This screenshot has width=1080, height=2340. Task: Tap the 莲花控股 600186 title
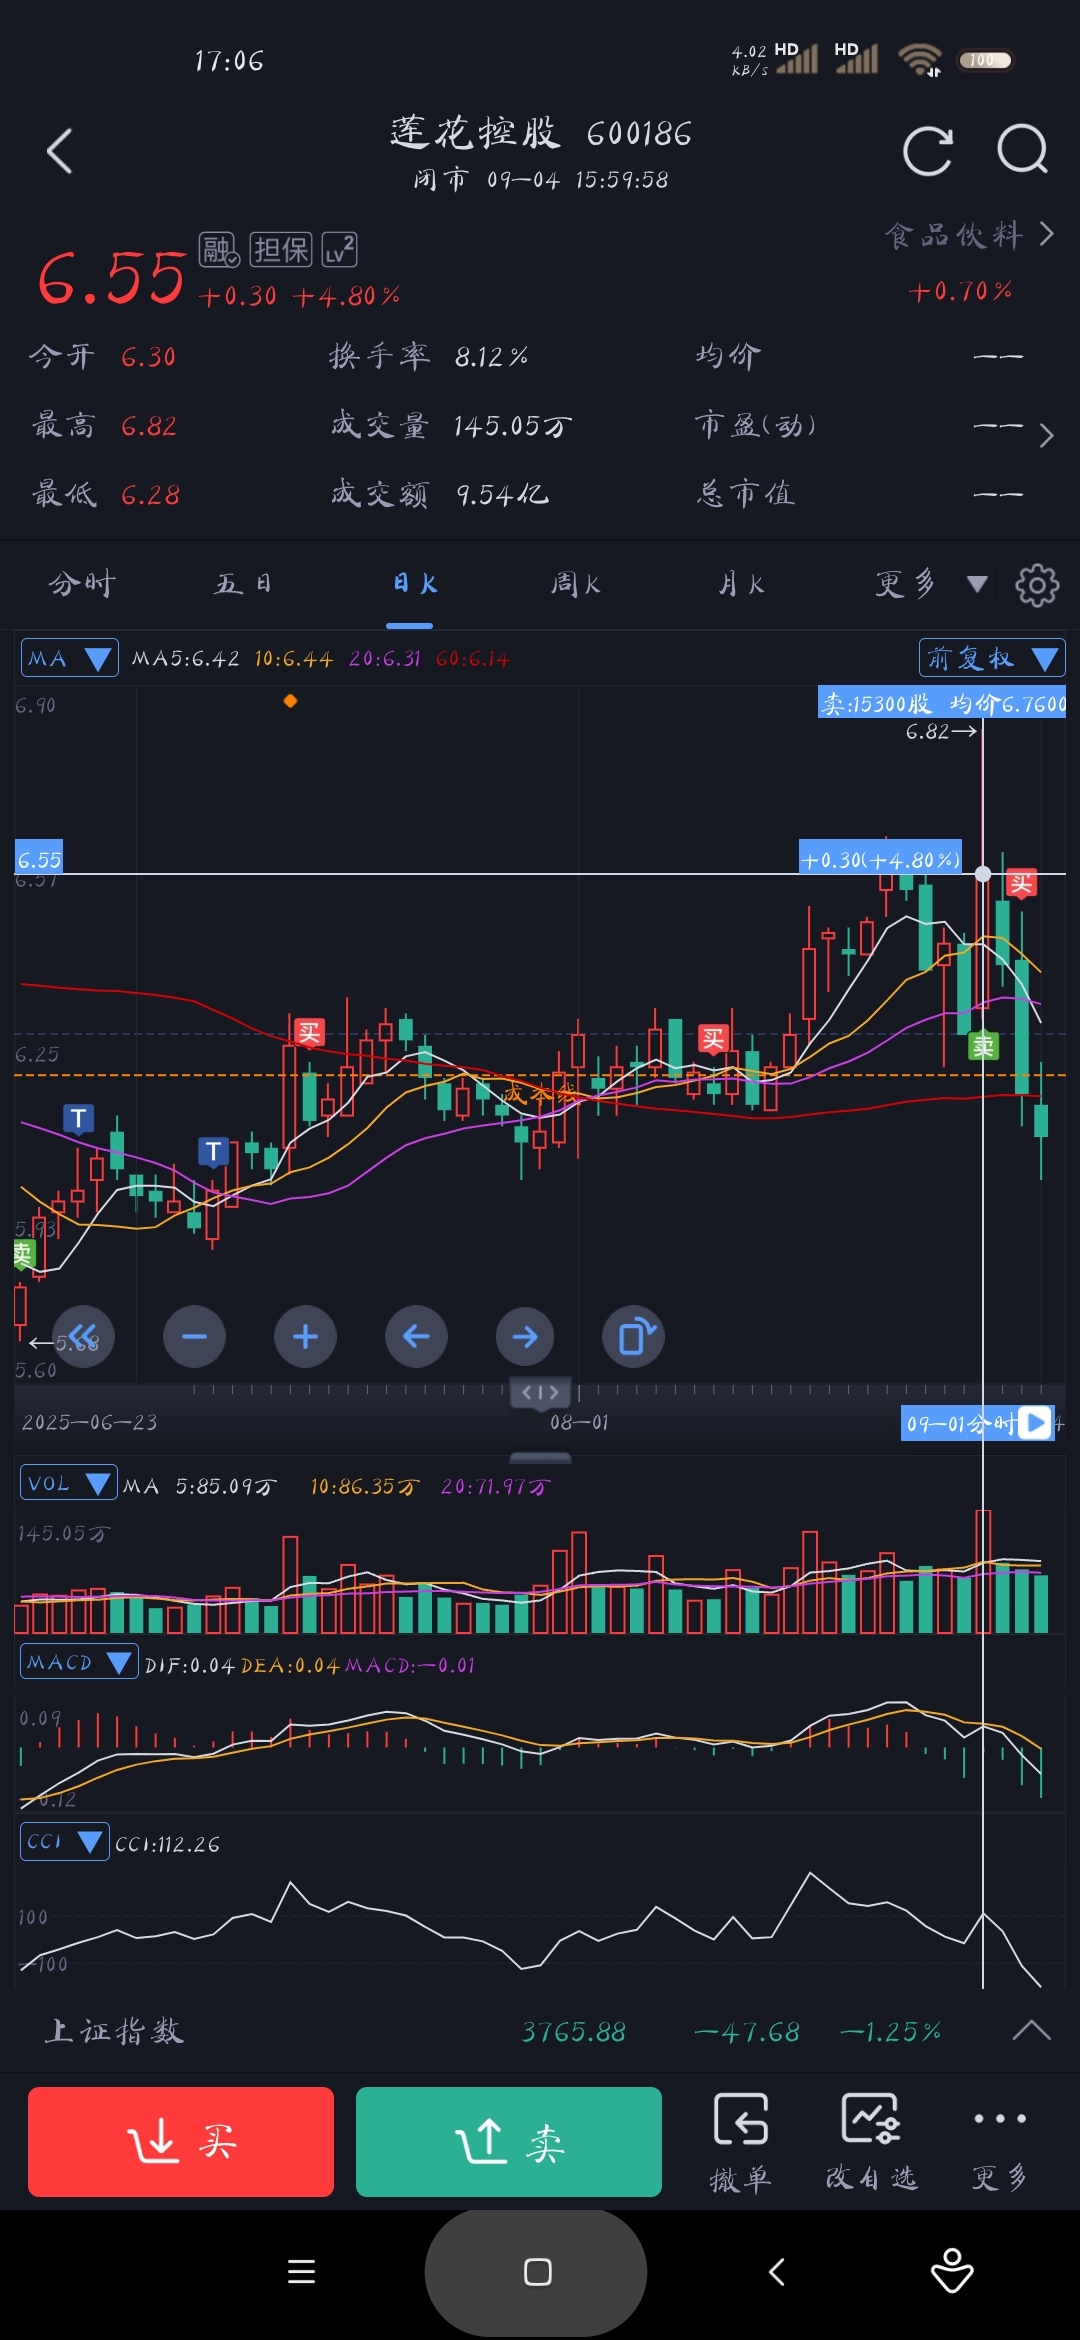point(541,133)
